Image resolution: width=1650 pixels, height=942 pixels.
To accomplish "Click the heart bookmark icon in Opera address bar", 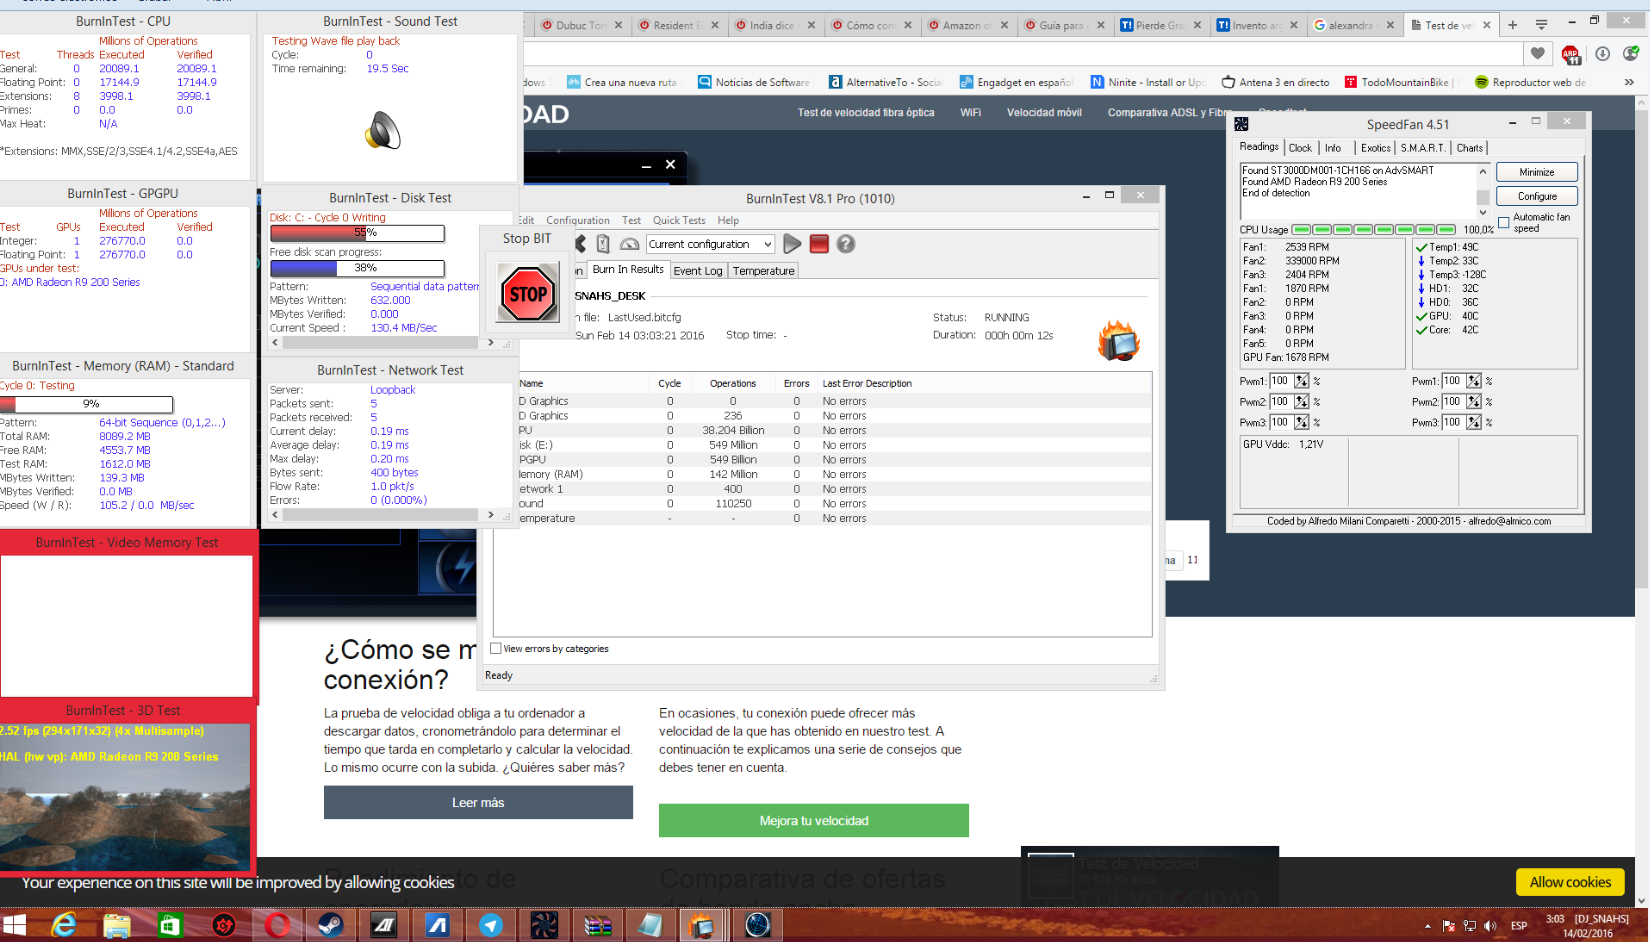I will (1538, 53).
